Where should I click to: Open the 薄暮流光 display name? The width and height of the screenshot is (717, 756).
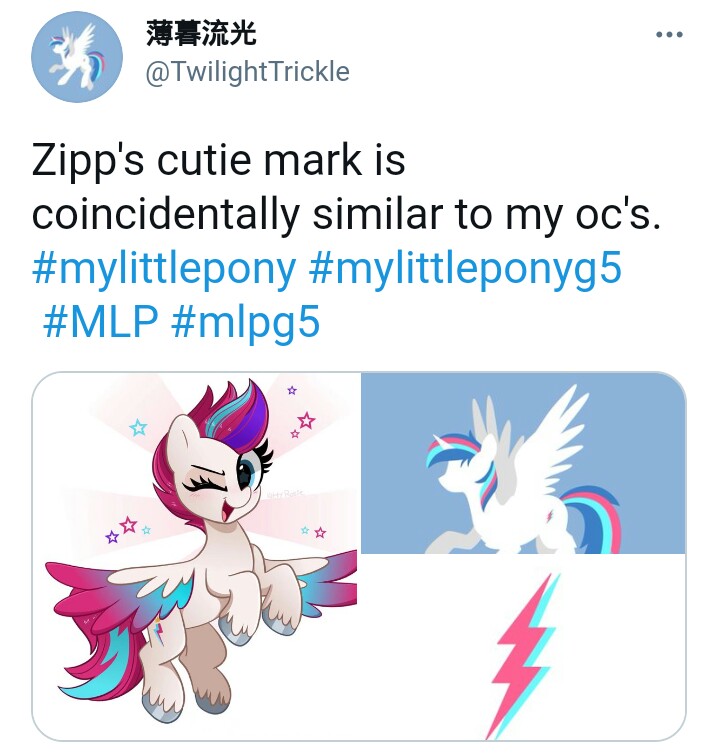click(x=201, y=34)
